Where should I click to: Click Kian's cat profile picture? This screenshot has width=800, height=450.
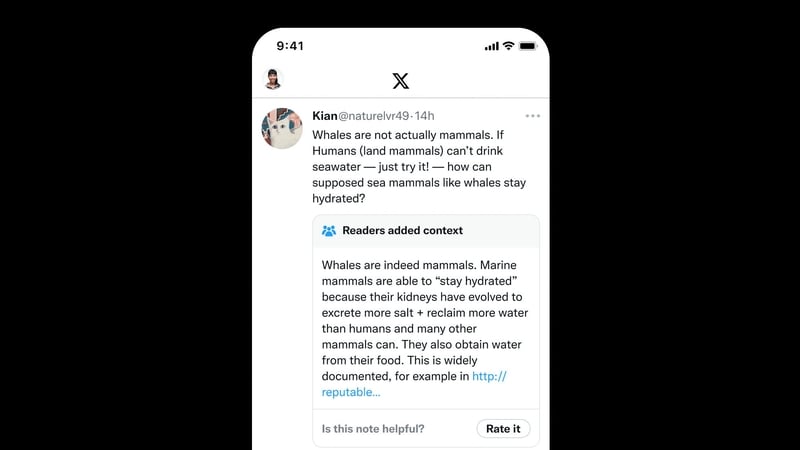[x=282, y=128]
